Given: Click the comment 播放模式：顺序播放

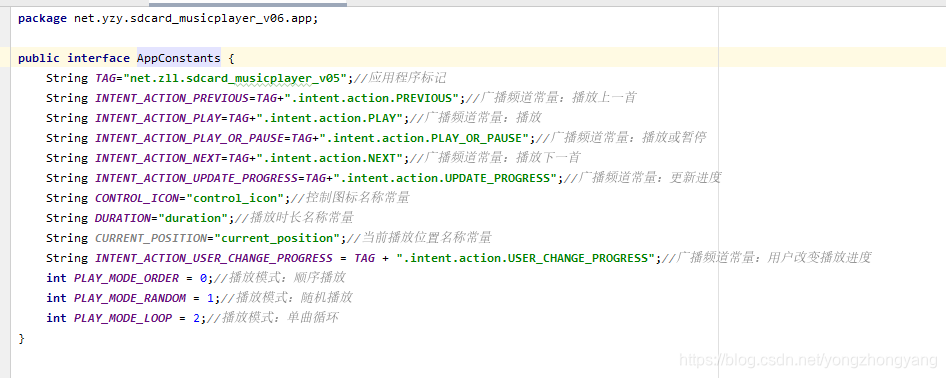Looking at the screenshot, I should coord(280,278).
